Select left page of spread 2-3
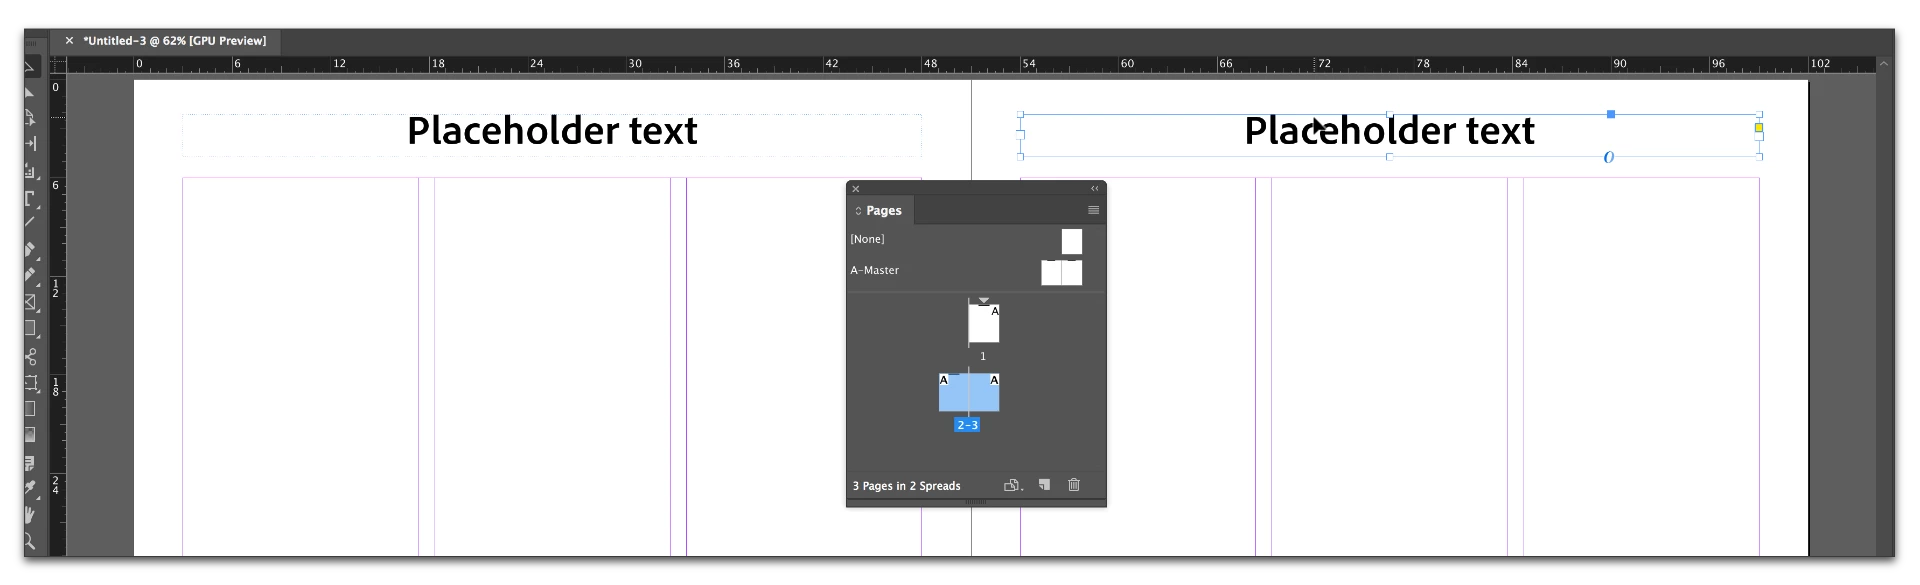 coord(953,392)
